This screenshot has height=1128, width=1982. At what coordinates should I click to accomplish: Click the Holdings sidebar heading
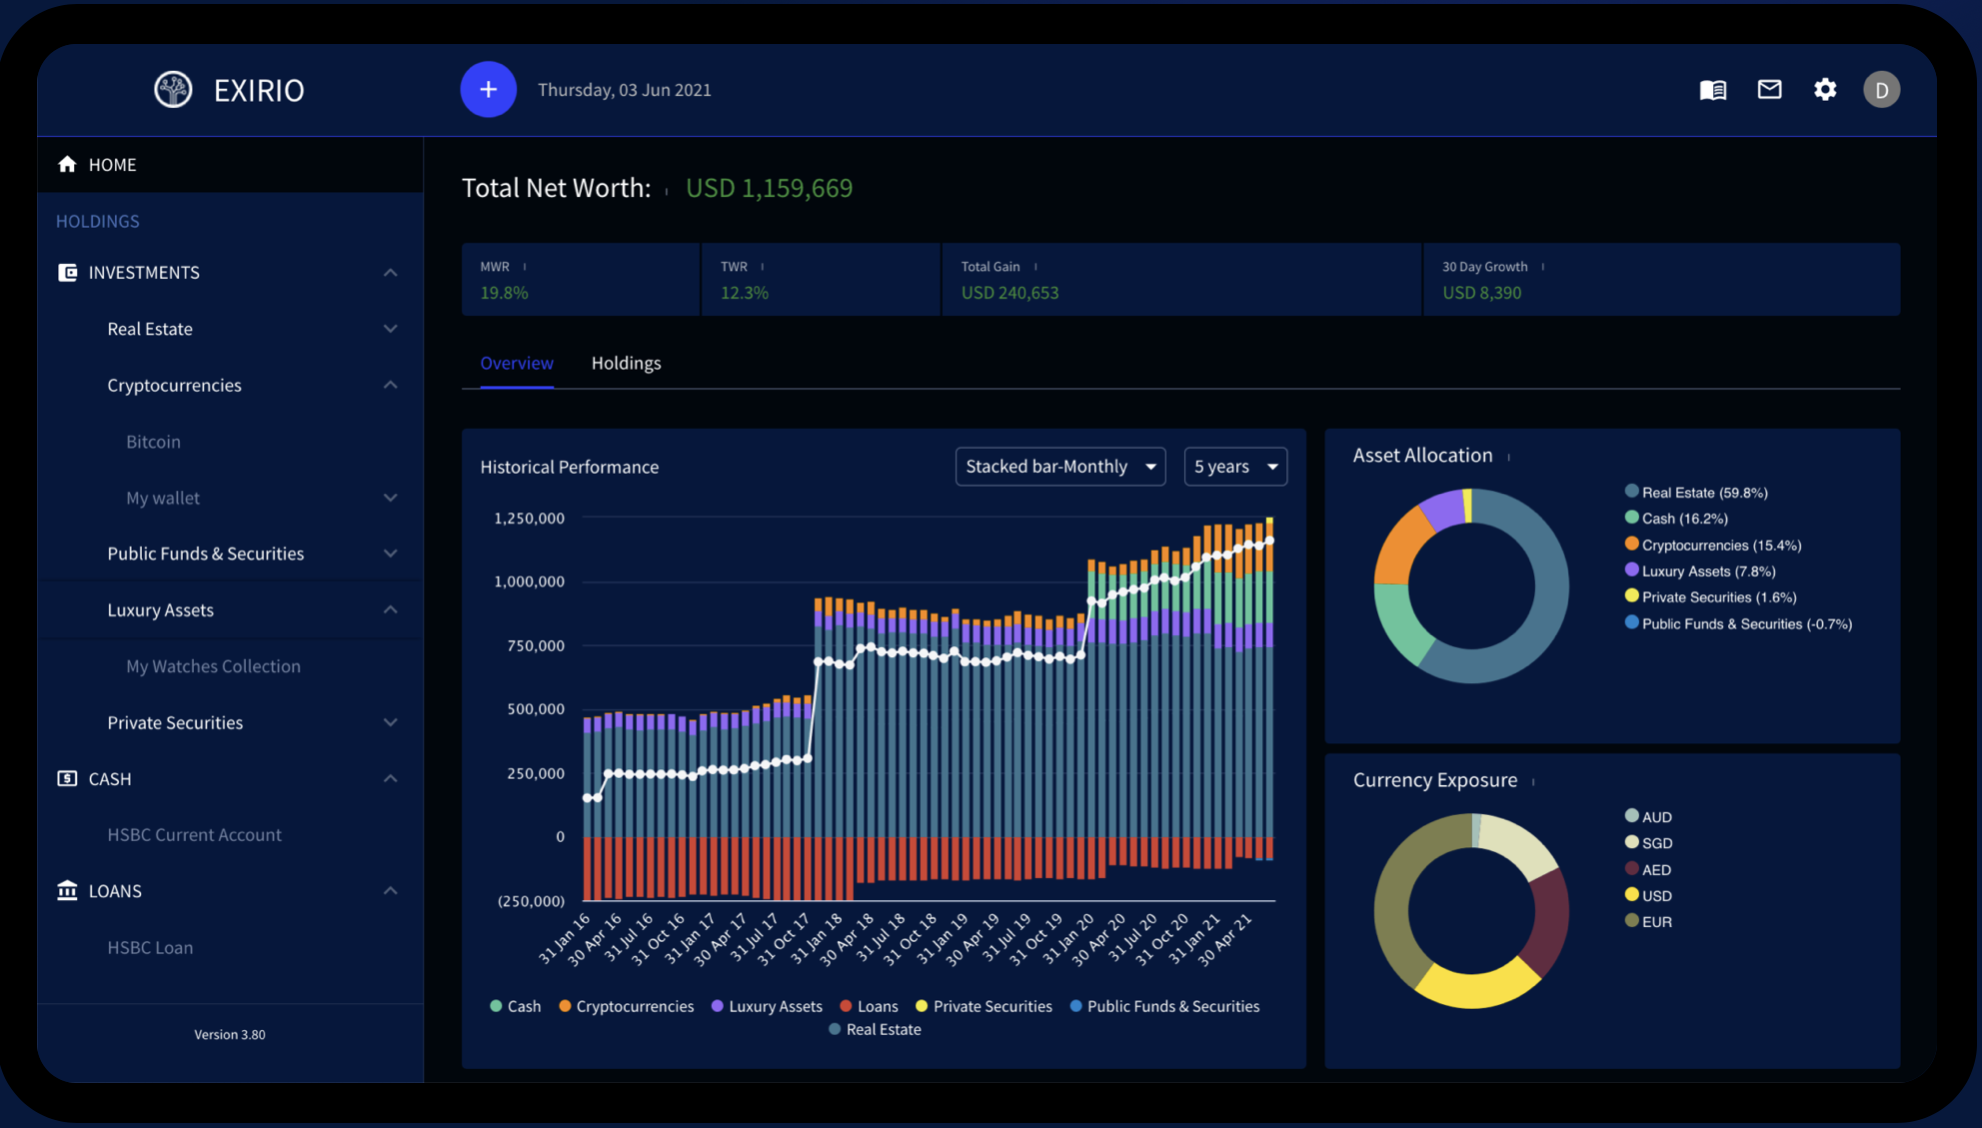coord(97,221)
